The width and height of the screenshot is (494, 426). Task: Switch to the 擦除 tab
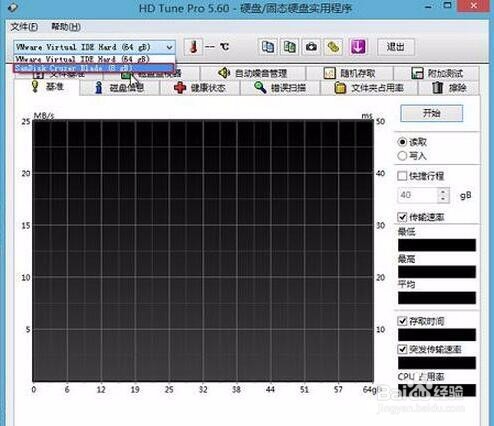click(x=449, y=88)
